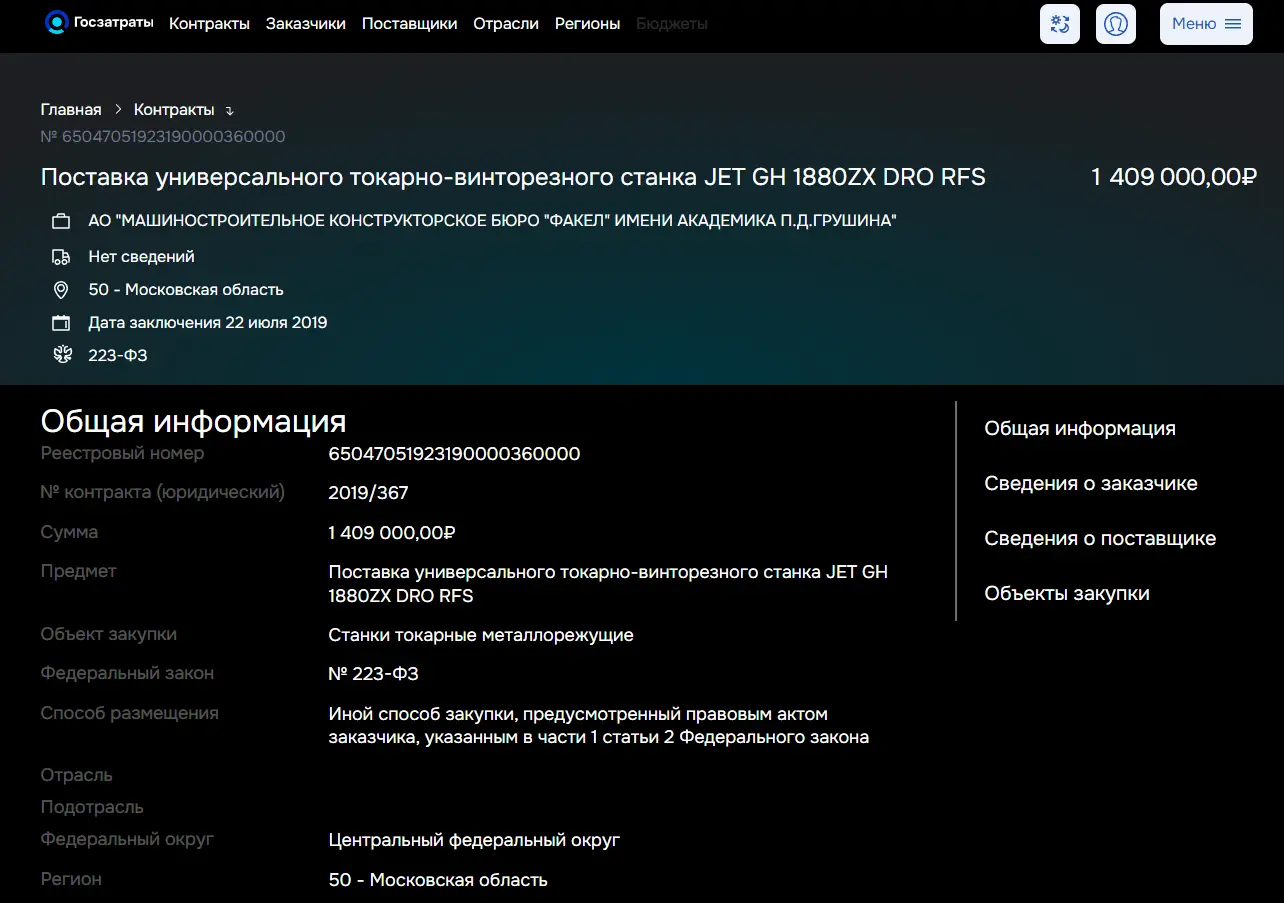The image size is (1284, 903).
Task: Click the legal contract number 2019/367
Action: click(x=368, y=493)
